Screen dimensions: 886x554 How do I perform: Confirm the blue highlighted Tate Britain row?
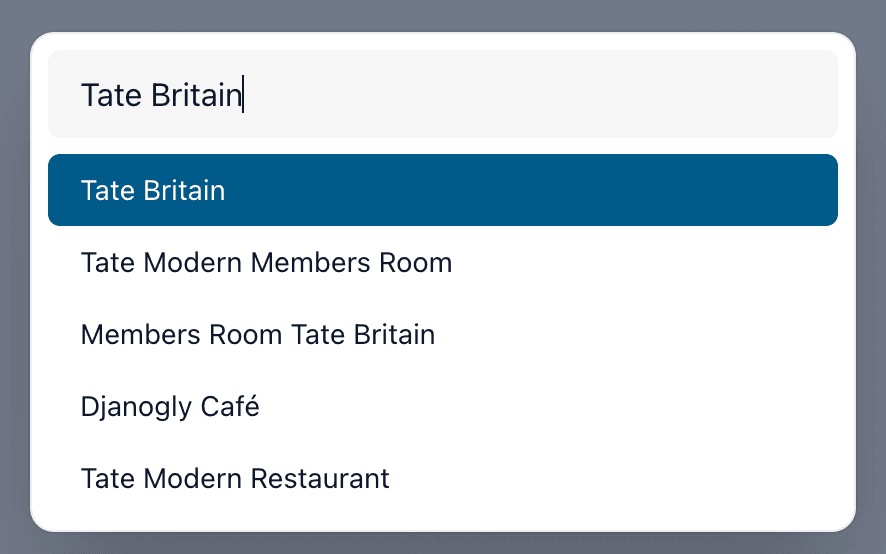pyautogui.click(x=442, y=190)
